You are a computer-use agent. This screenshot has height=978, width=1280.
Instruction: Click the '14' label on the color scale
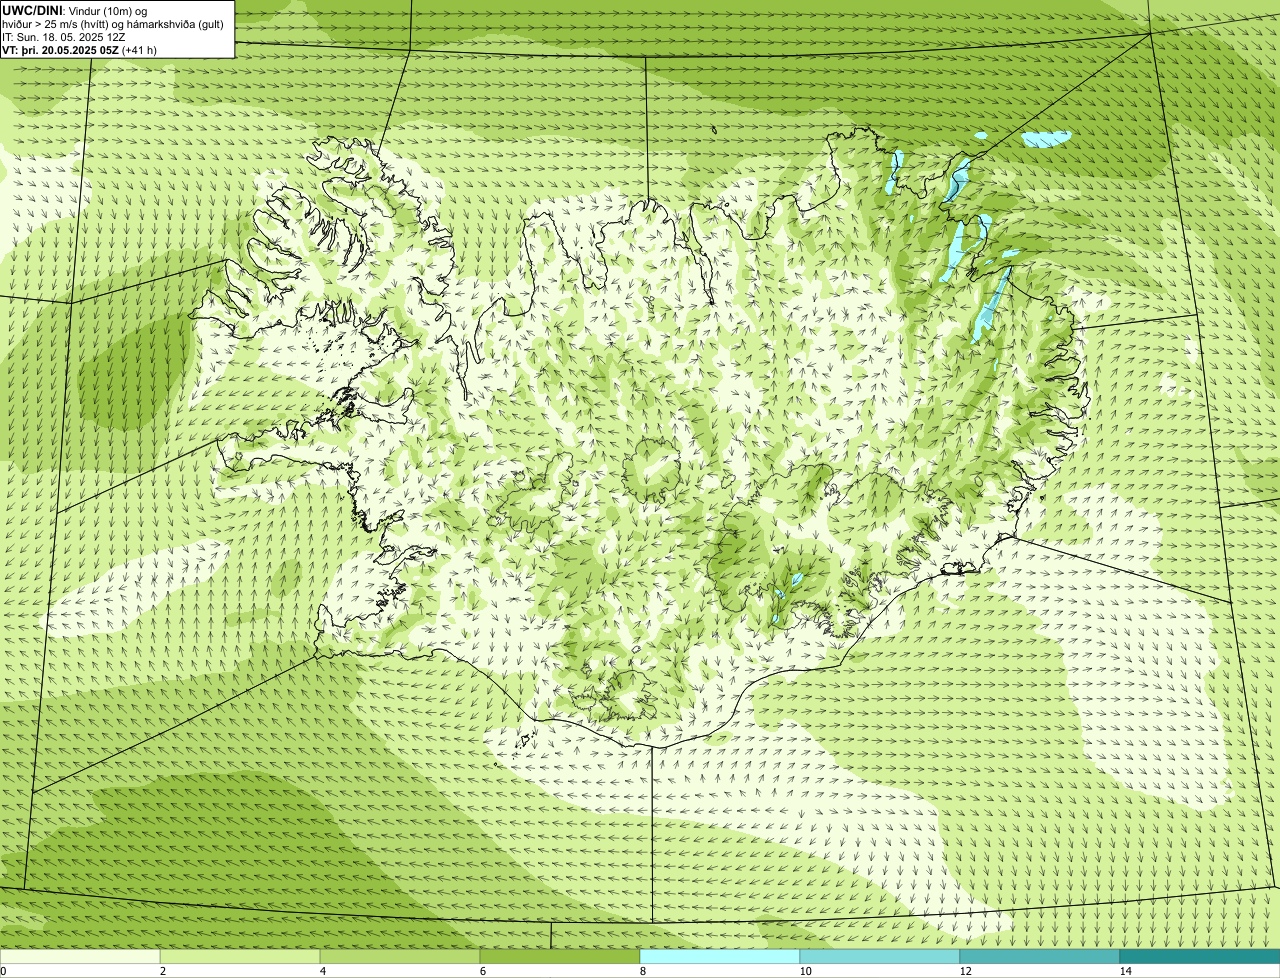click(1125, 971)
